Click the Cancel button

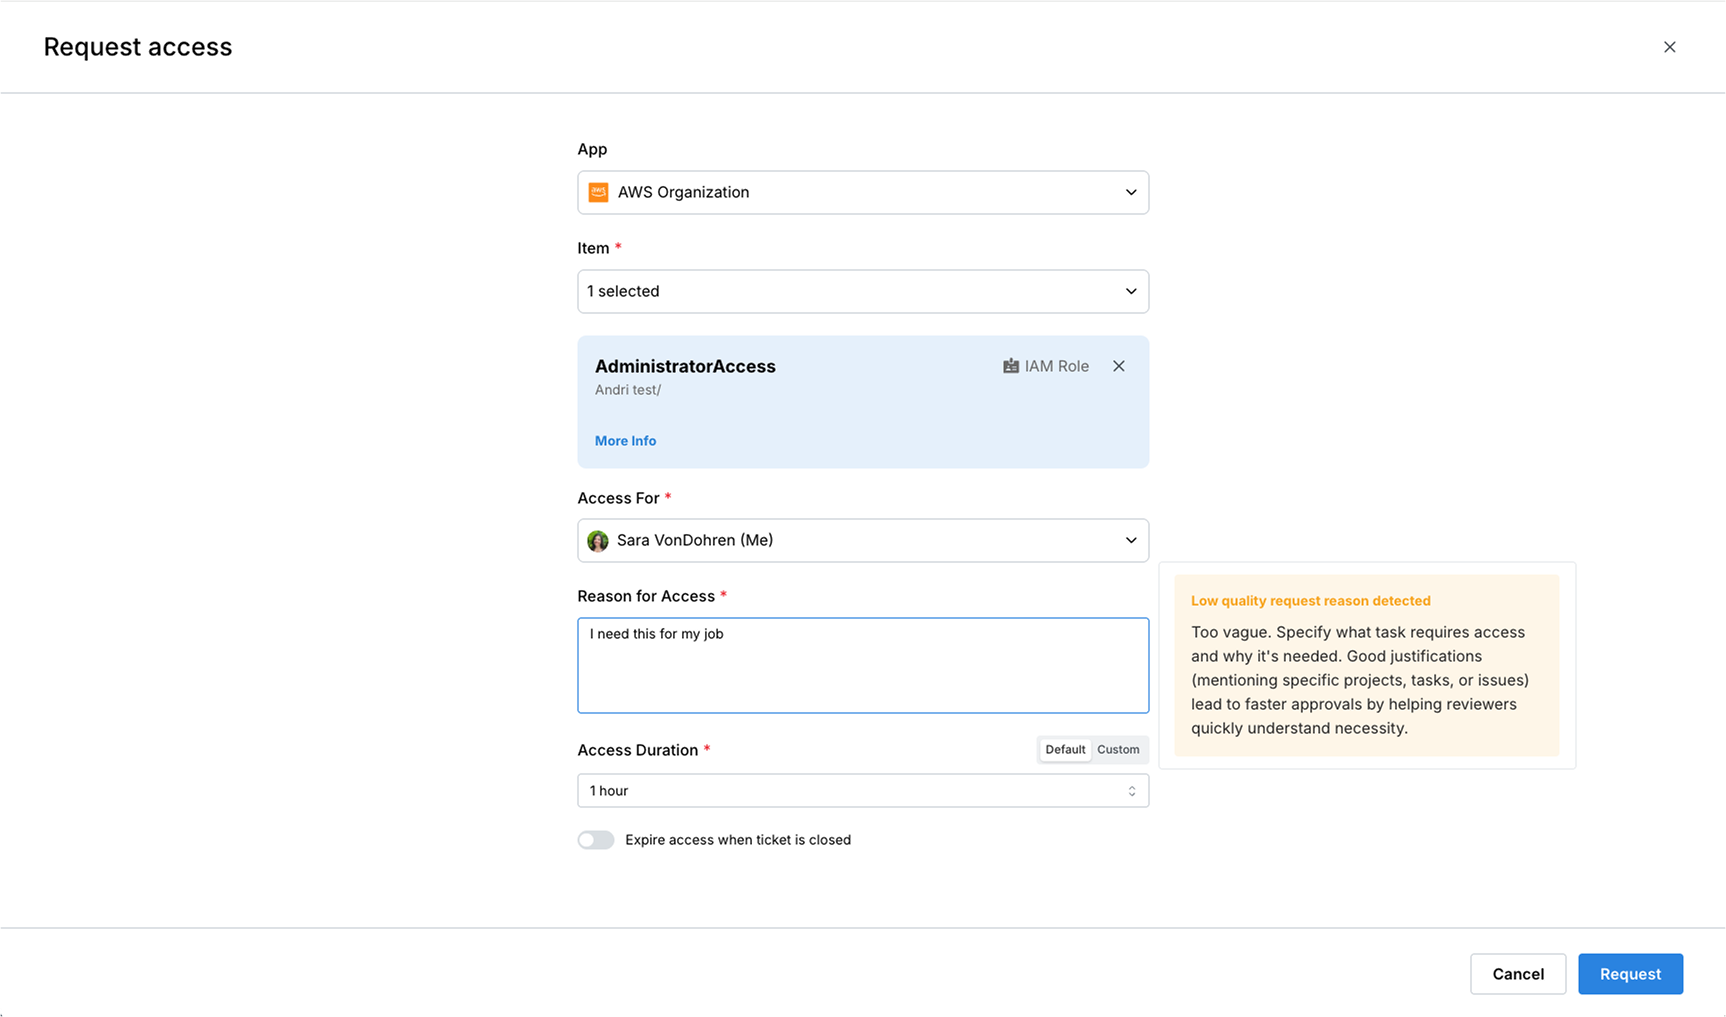(x=1517, y=974)
